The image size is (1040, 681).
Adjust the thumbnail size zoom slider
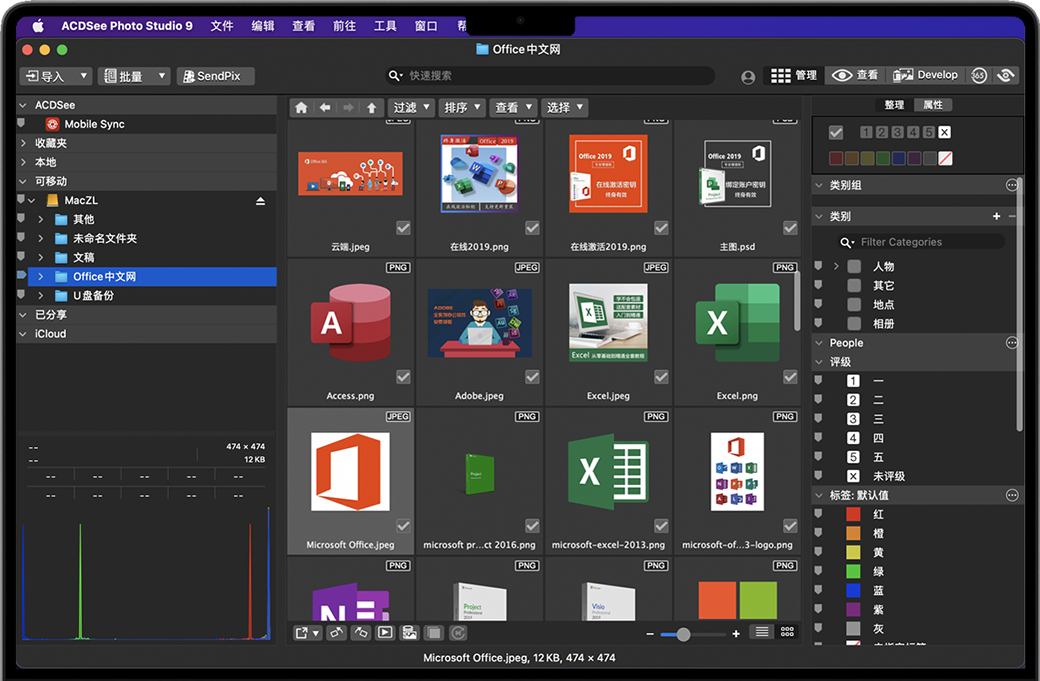tap(683, 634)
